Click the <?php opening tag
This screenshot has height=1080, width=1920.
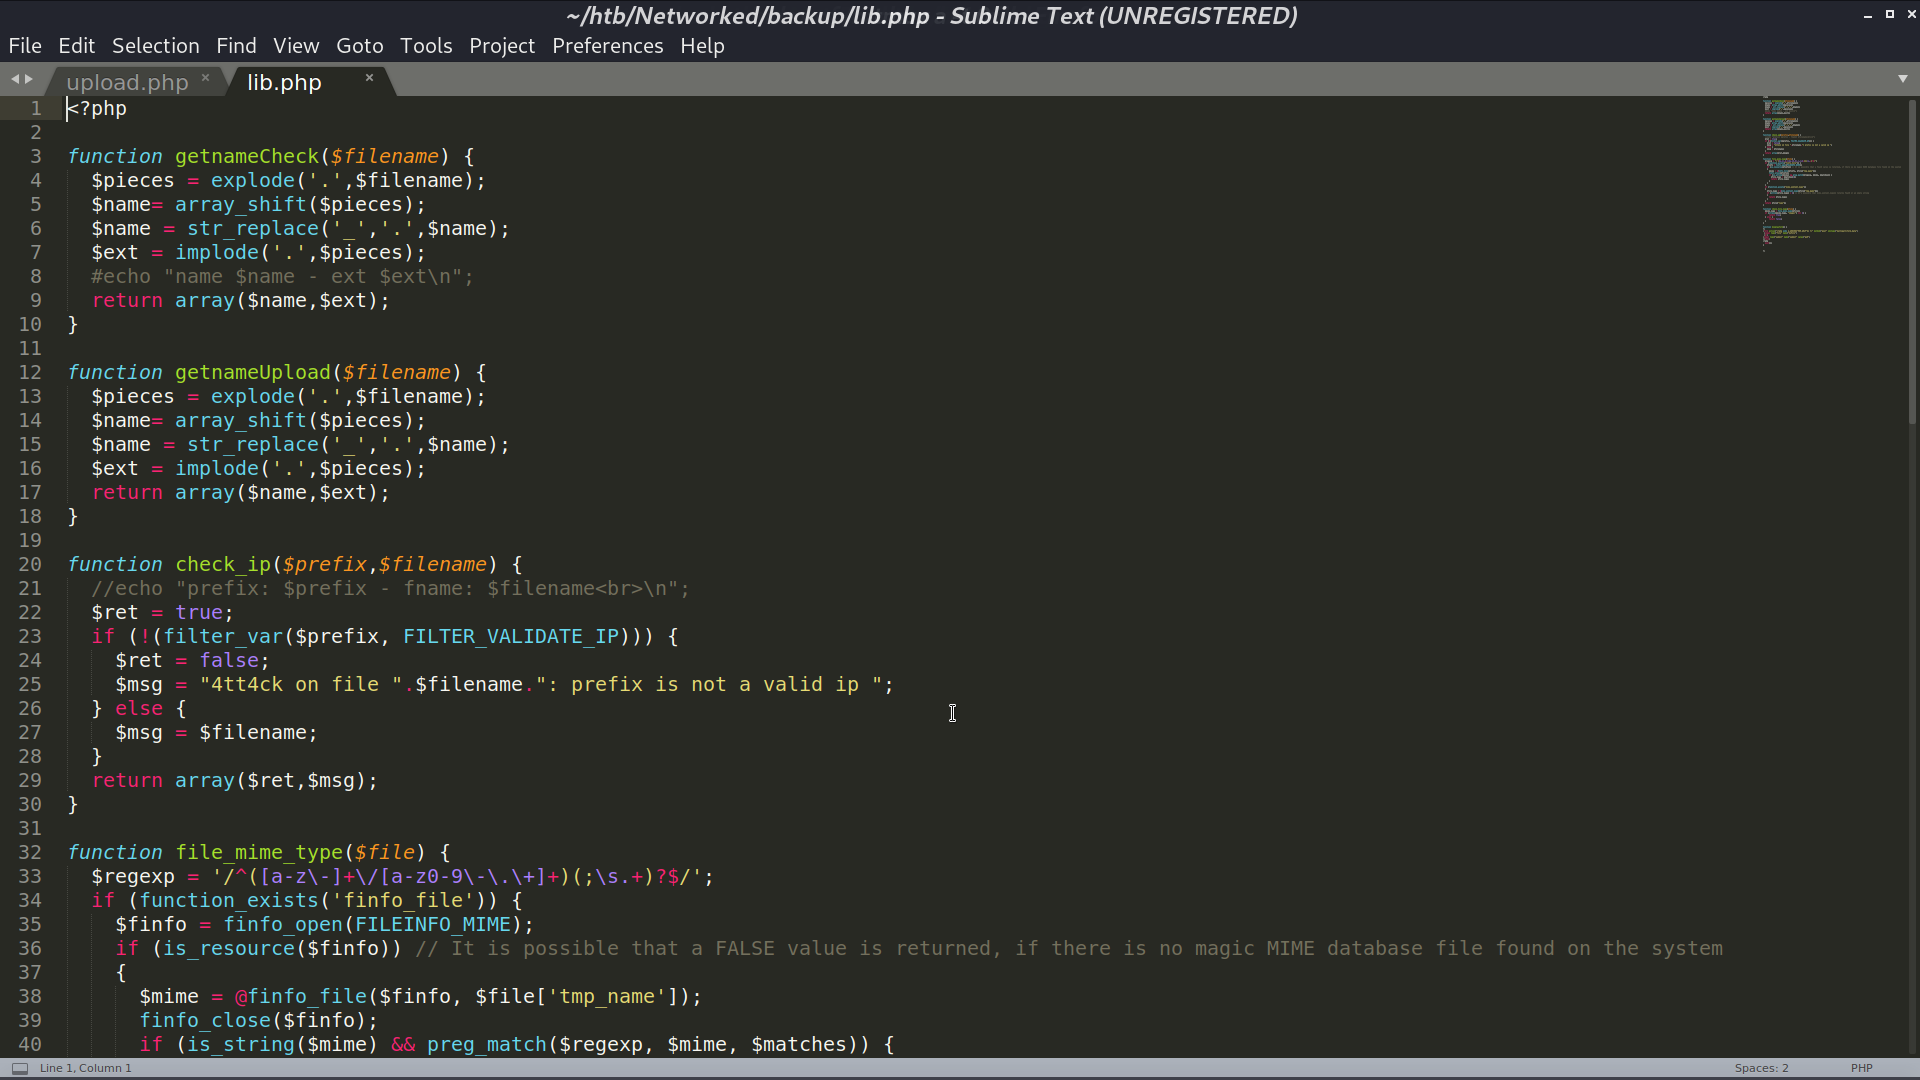click(97, 108)
